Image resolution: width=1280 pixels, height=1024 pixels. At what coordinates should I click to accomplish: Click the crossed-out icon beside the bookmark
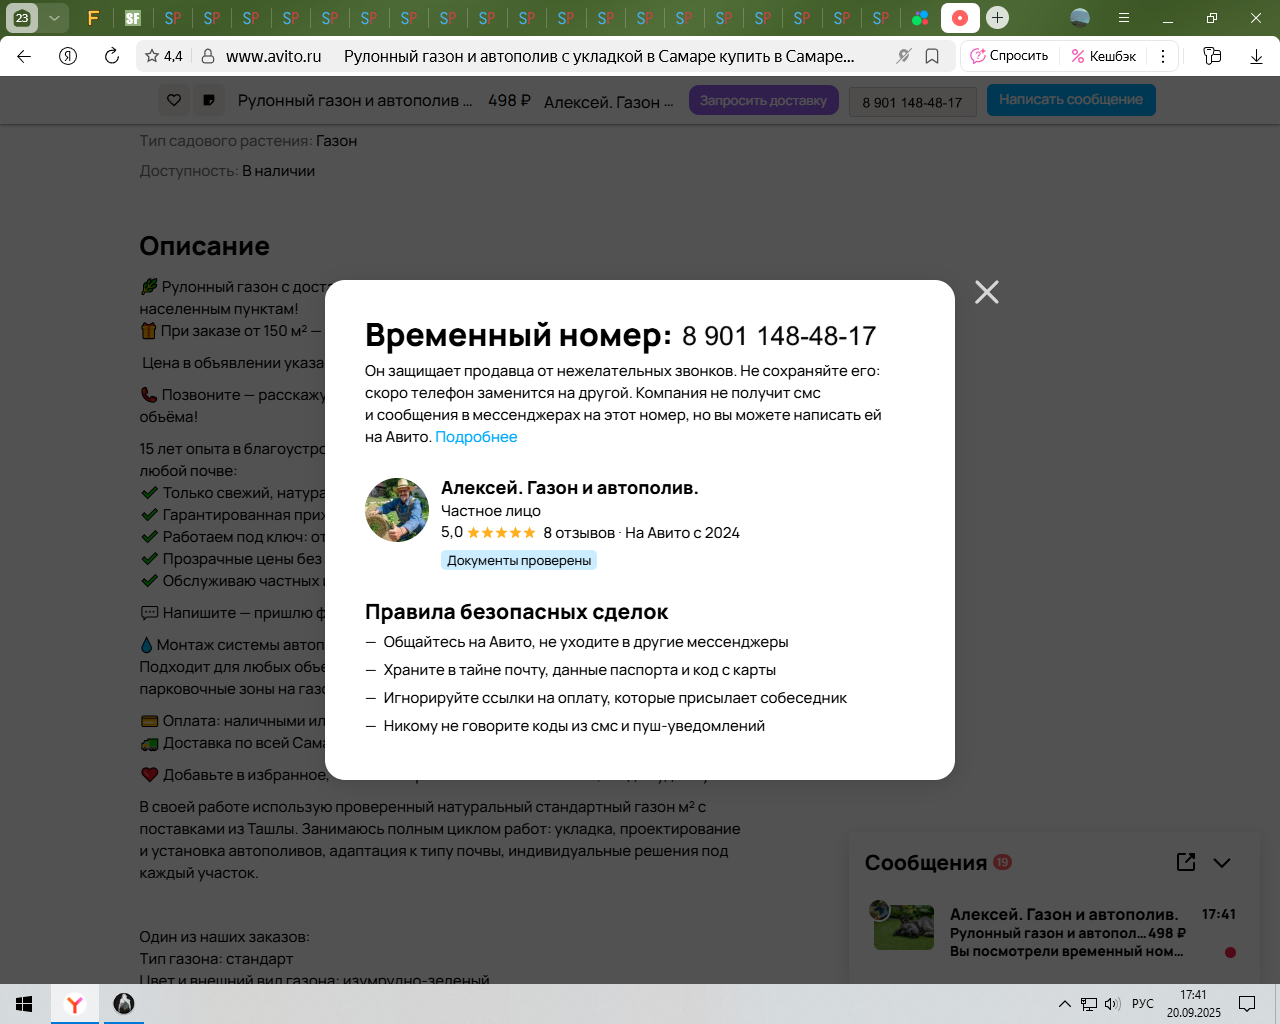coord(903,56)
